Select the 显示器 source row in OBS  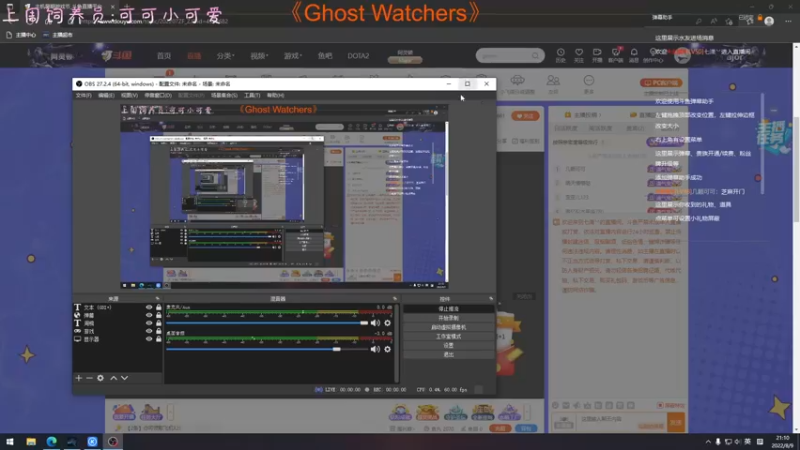tap(118, 339)
